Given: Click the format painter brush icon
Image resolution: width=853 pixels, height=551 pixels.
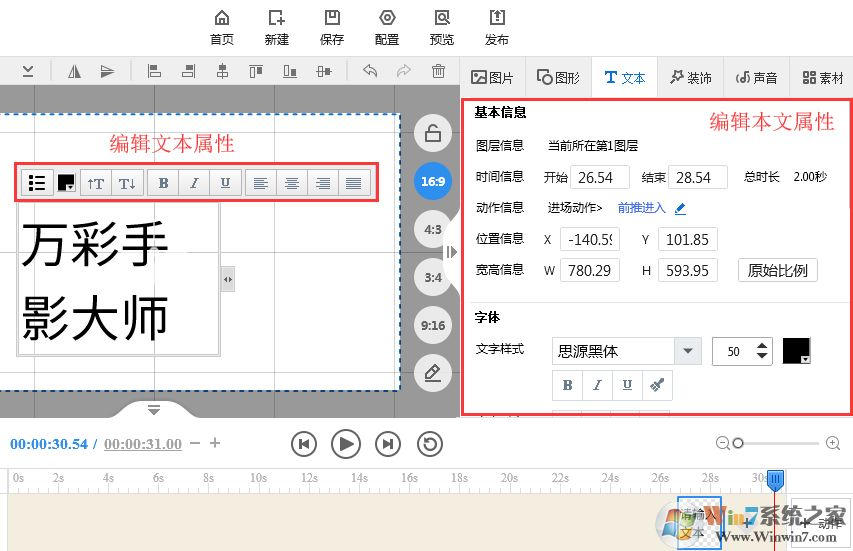Looking at the screenshot, I should [656, 385].
